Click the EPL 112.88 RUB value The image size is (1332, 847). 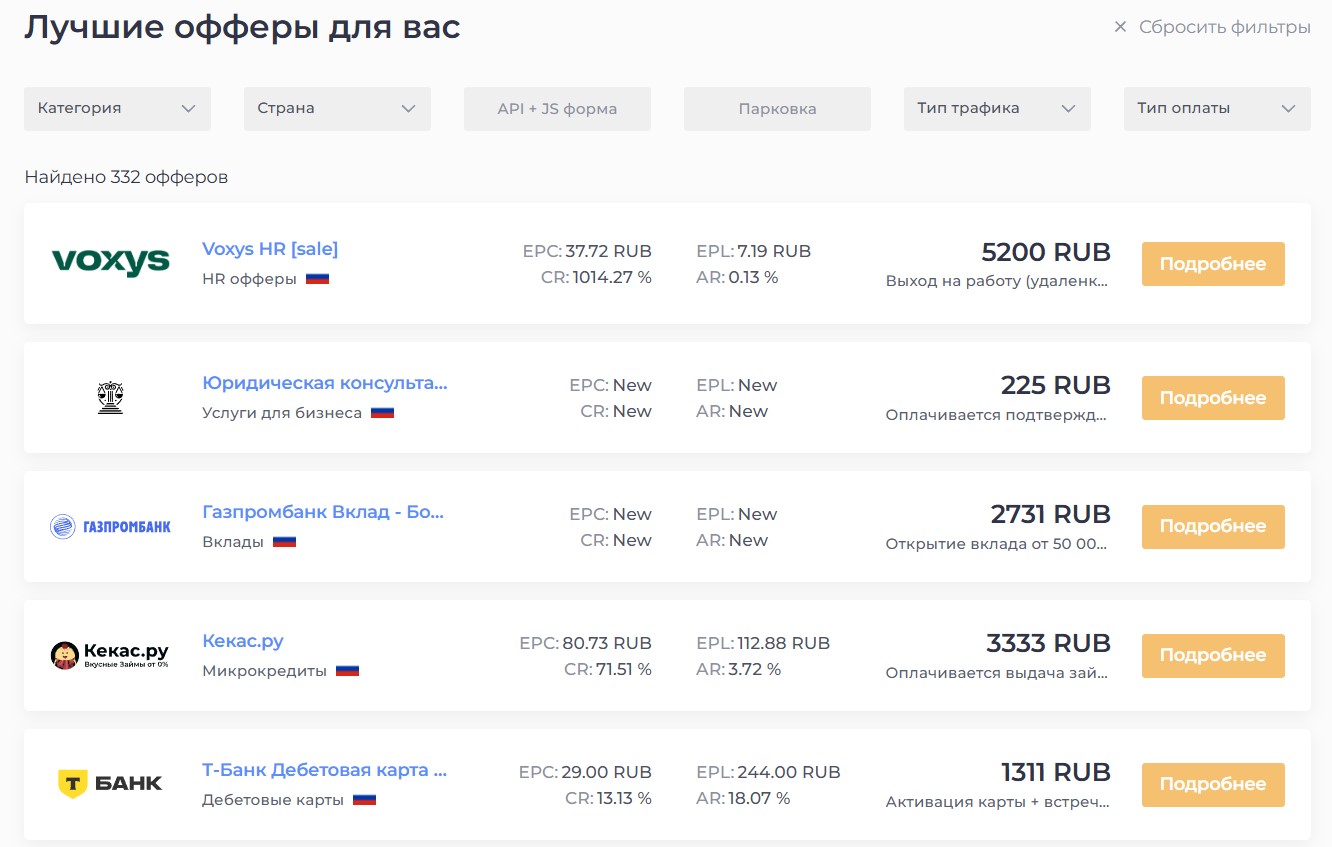pyautogui.click(x=783, y=643)
